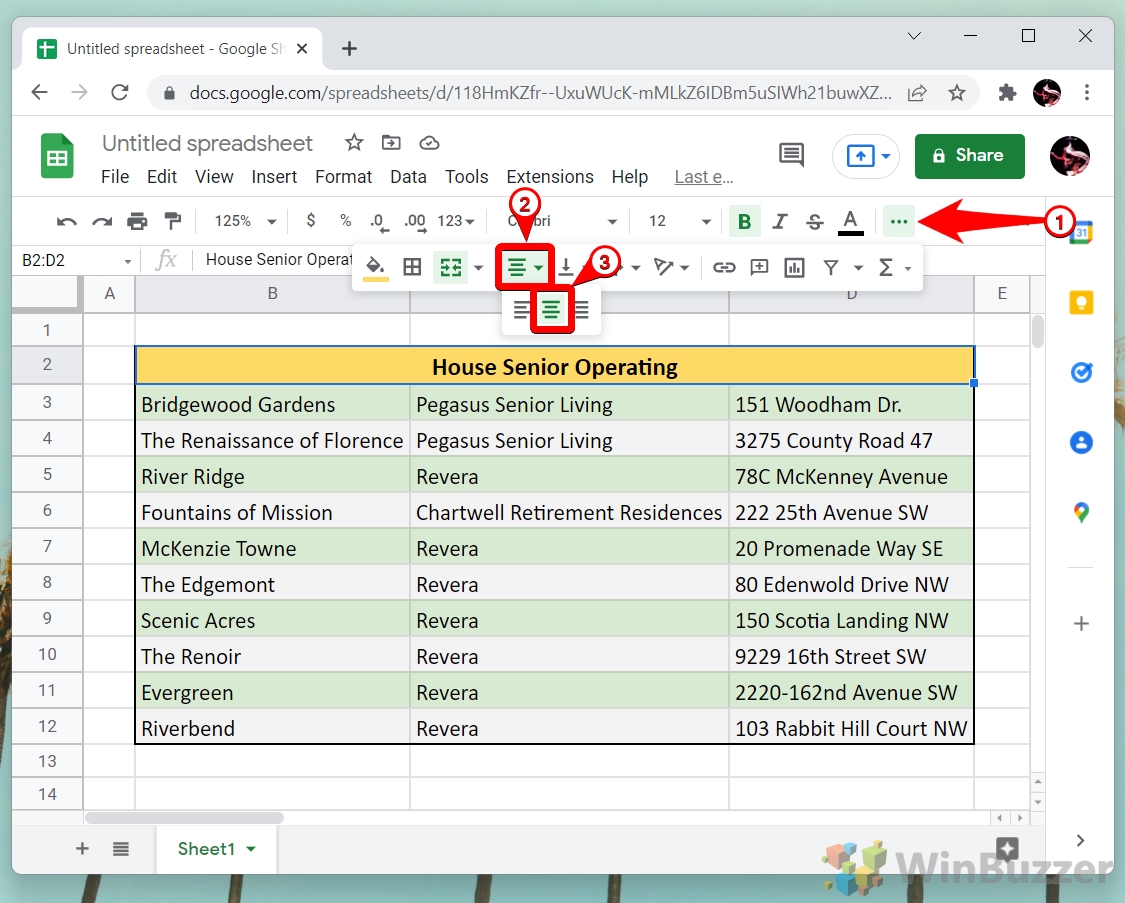Open the Google Sheets home icon
The image size is (1125, 903).
57,156
